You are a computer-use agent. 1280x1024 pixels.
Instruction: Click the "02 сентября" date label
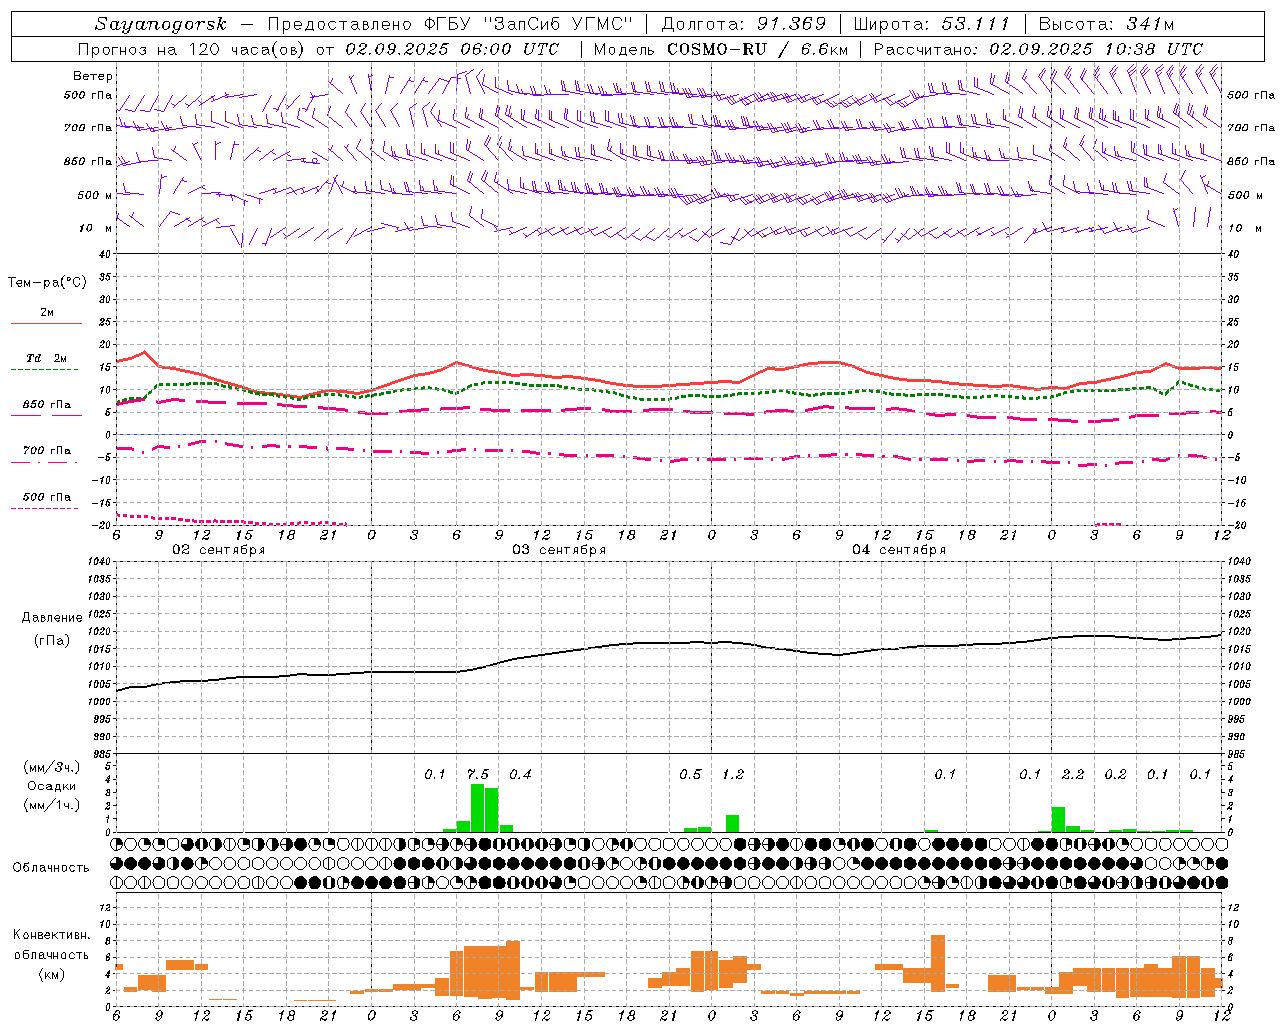pos(219,550)
